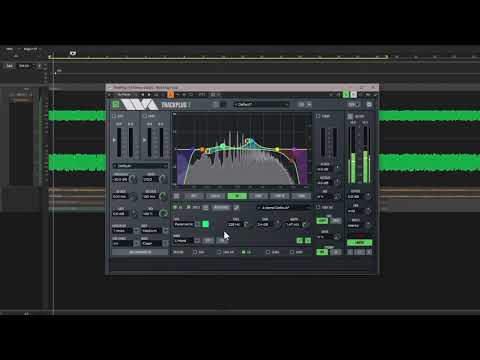Expand the Parametric filter type dropdown
Viewport: 480px width, 360px height.
197,224
